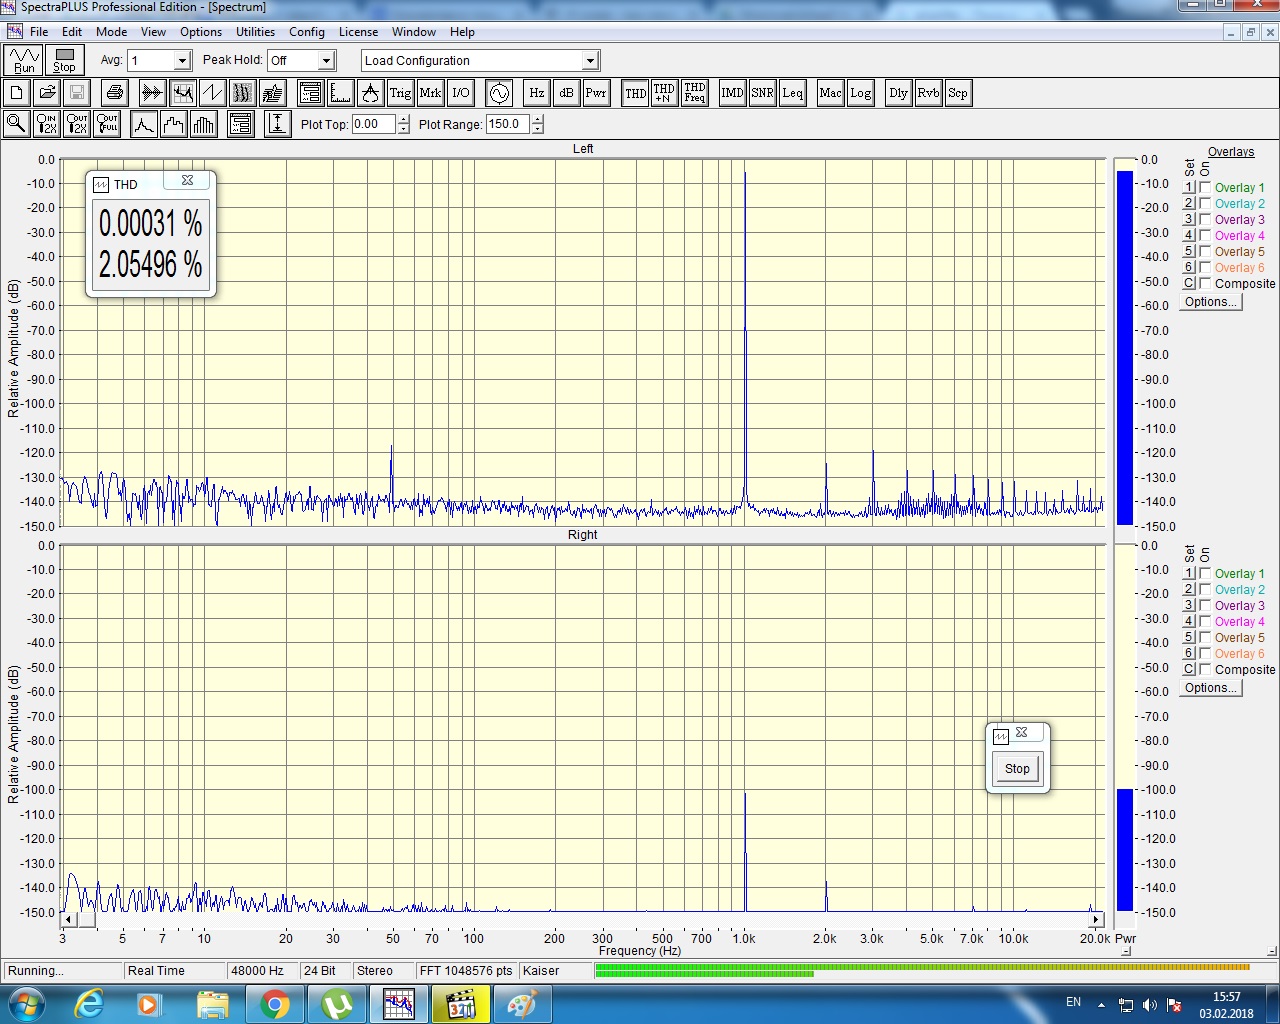Open the Mac macro button
The image size is (1280, 1024).
[x=830, y=93]
